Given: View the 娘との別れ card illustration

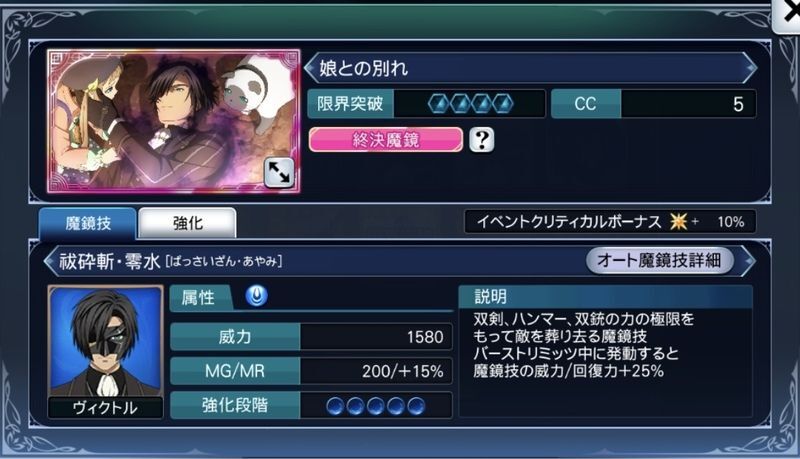Looking at the screenshot, I should tap(174, 121).
